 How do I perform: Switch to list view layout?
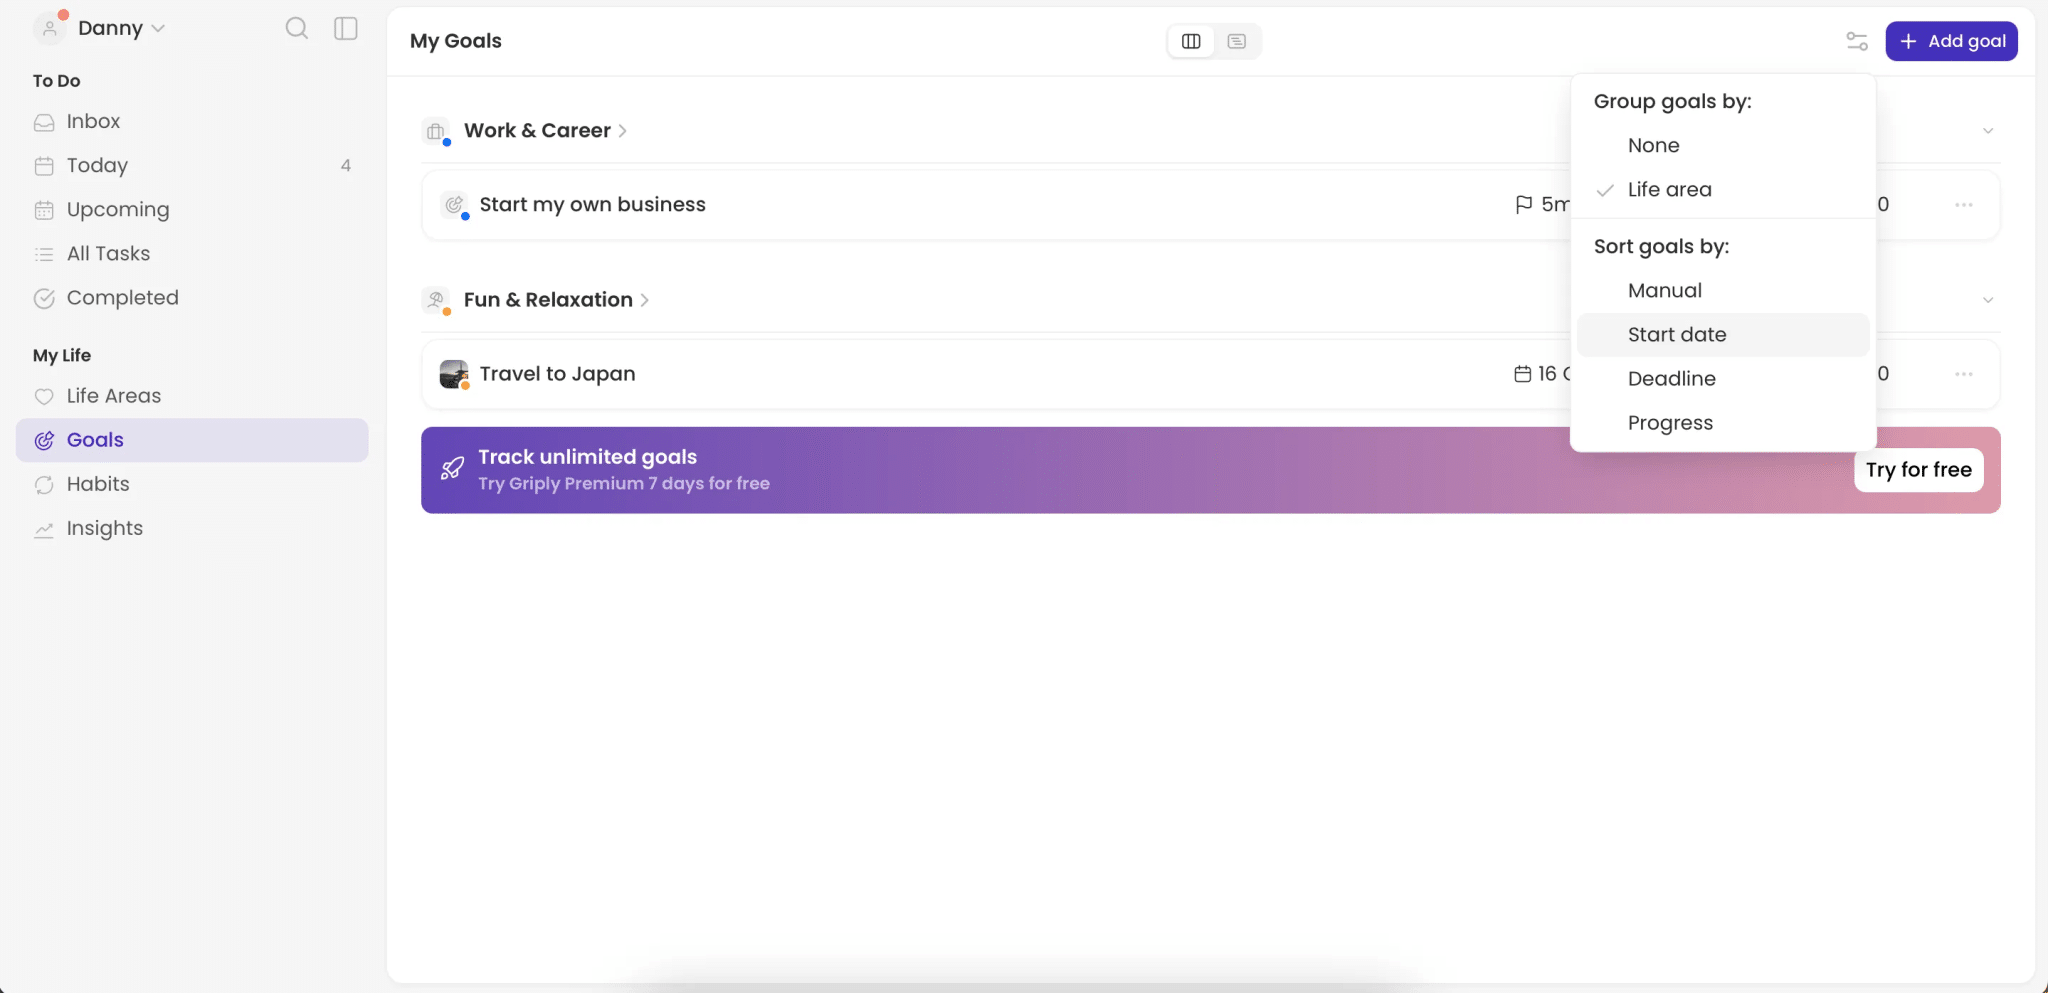[x=1237, y=41]
